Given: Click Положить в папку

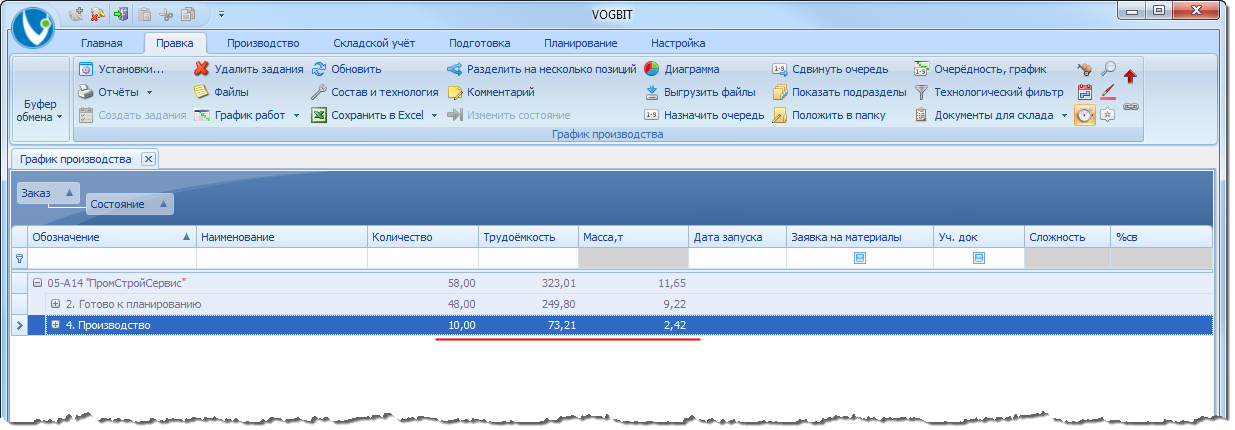Looking at the screenshot, I should 829,115.
